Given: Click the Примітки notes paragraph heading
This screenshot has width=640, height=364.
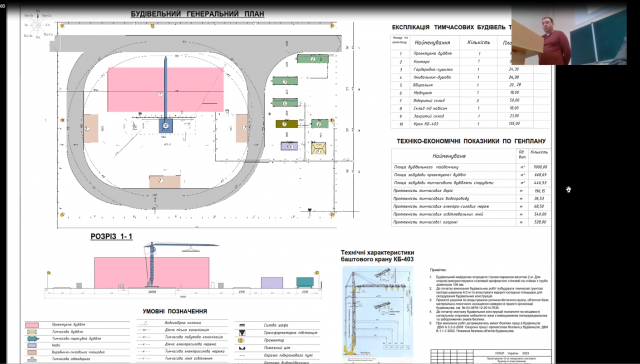Looking at the screenshot, I should (438, 270).
